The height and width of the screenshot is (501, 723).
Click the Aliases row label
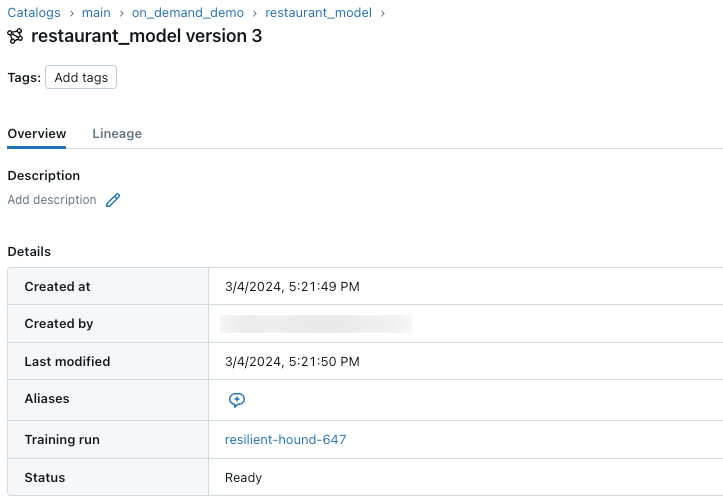pyautogui.click(x=47, y=399)
